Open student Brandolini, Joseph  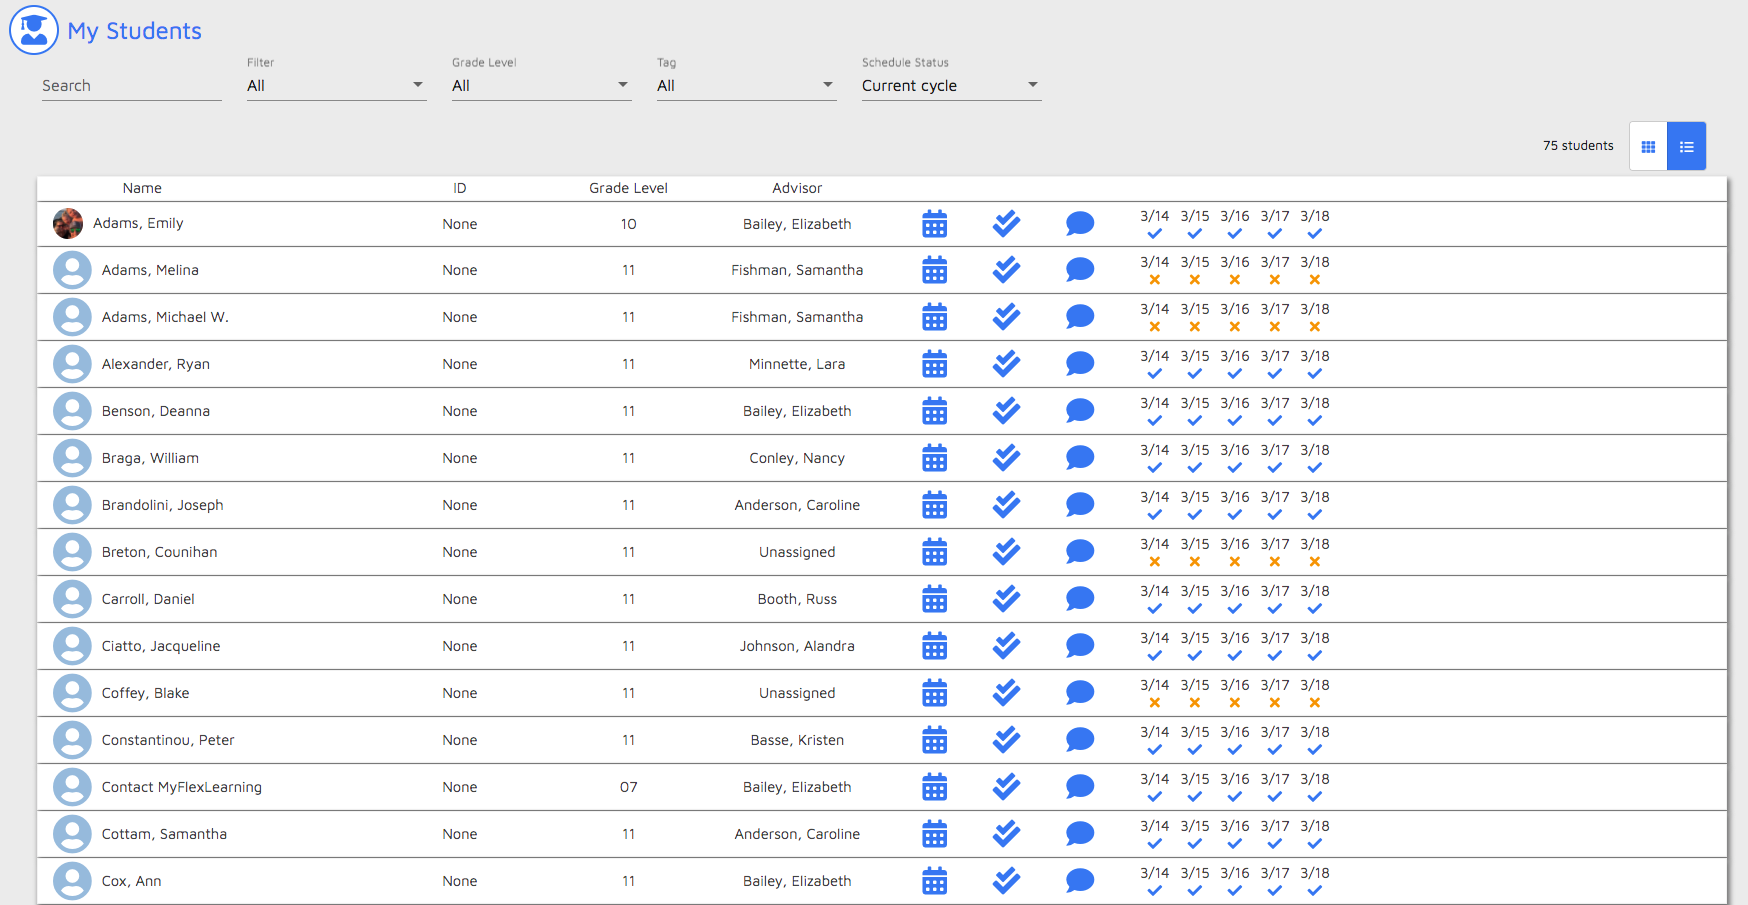tap(162, 505)
